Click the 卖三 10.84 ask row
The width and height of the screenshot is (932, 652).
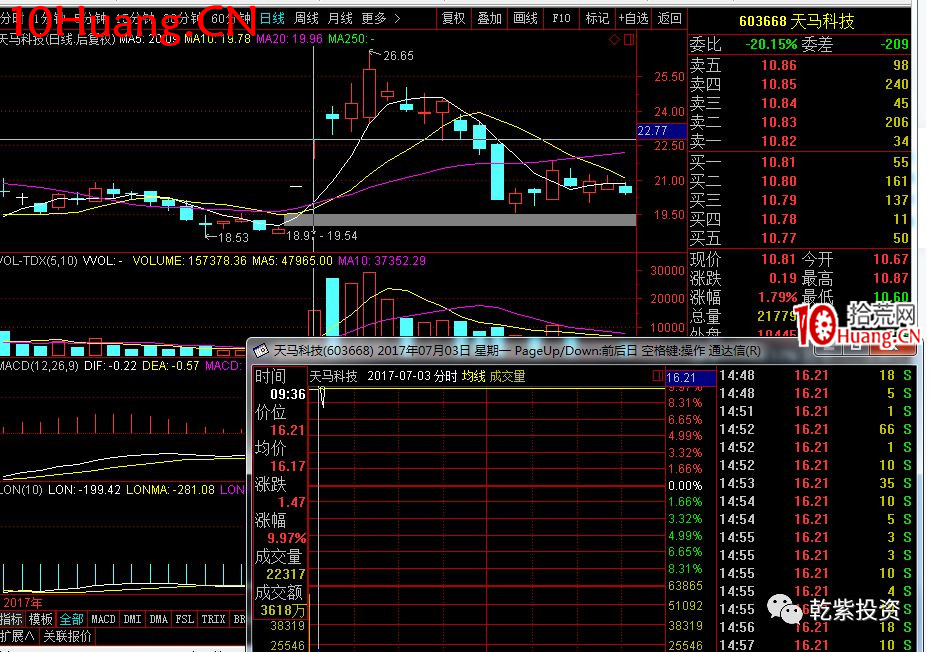pyautogui.click(x=799, y=103)
